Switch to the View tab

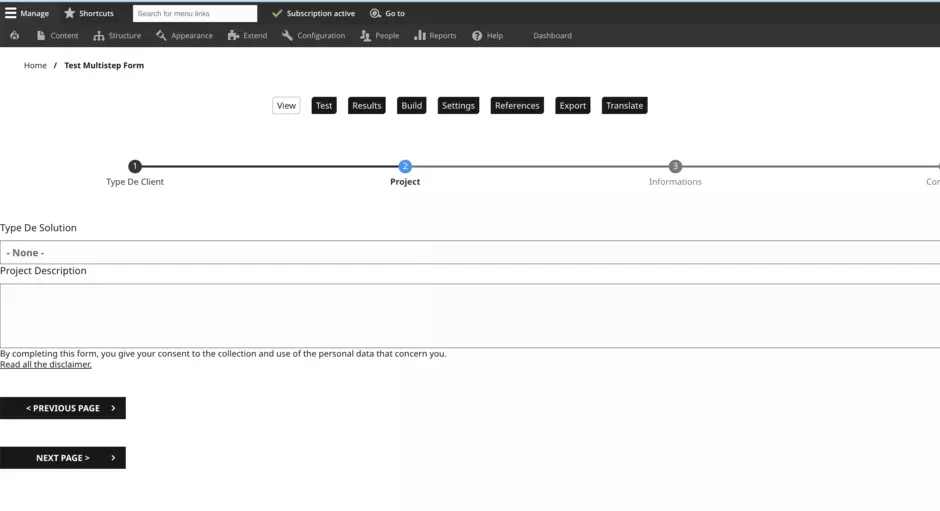click(x=286, y=106)
